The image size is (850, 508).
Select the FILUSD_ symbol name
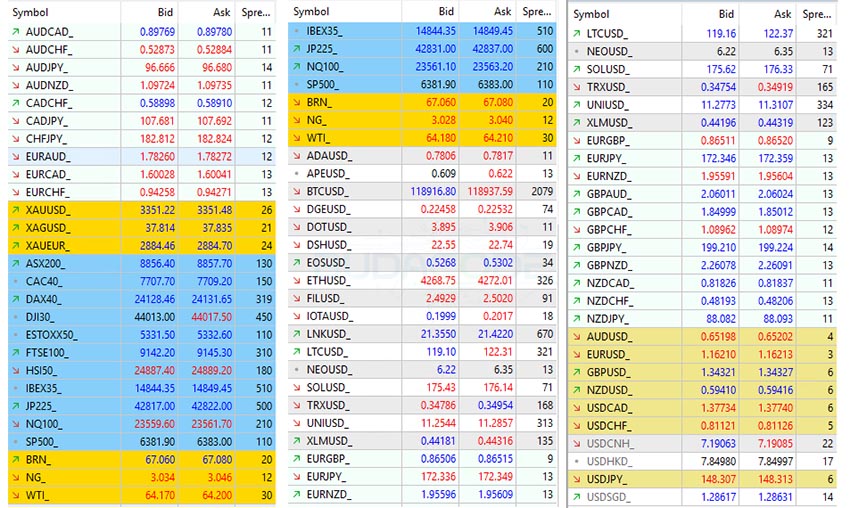coord(325,299)
